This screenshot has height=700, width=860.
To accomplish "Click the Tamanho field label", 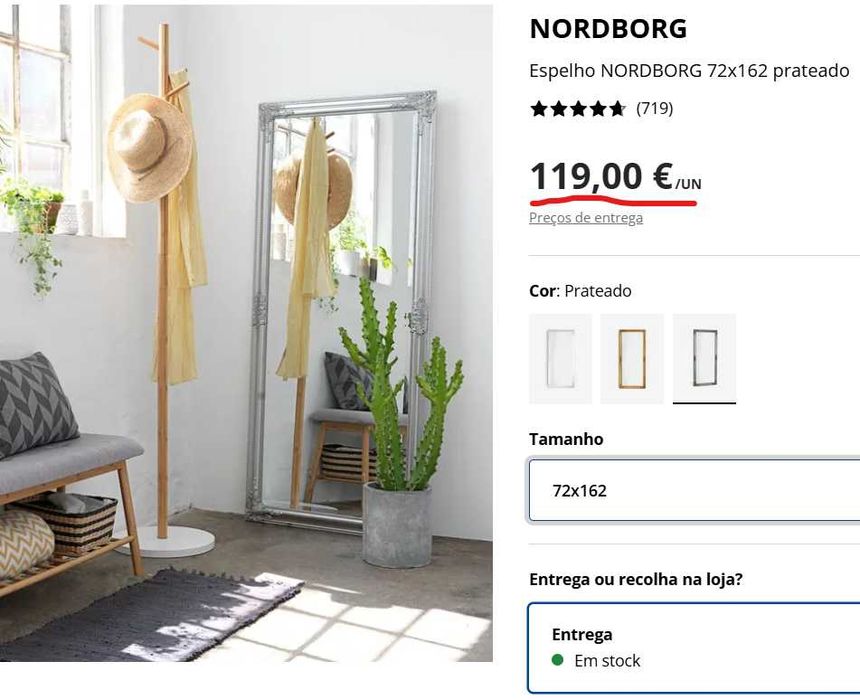I will (566, 439).
